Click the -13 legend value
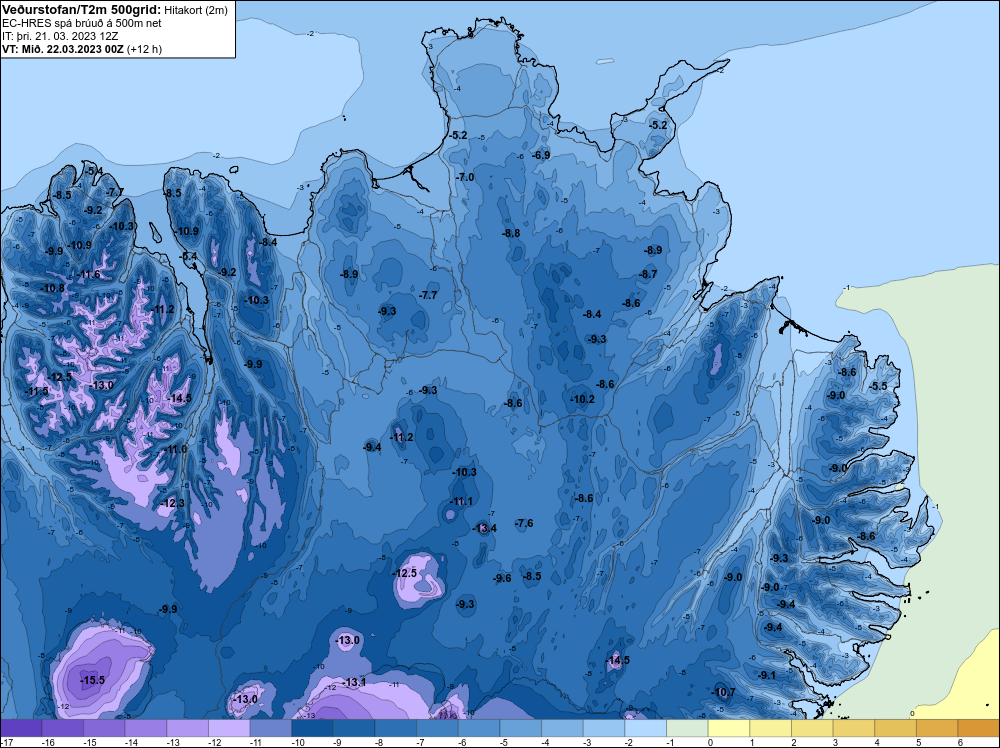1000x748 pixels. coord(172,742)
